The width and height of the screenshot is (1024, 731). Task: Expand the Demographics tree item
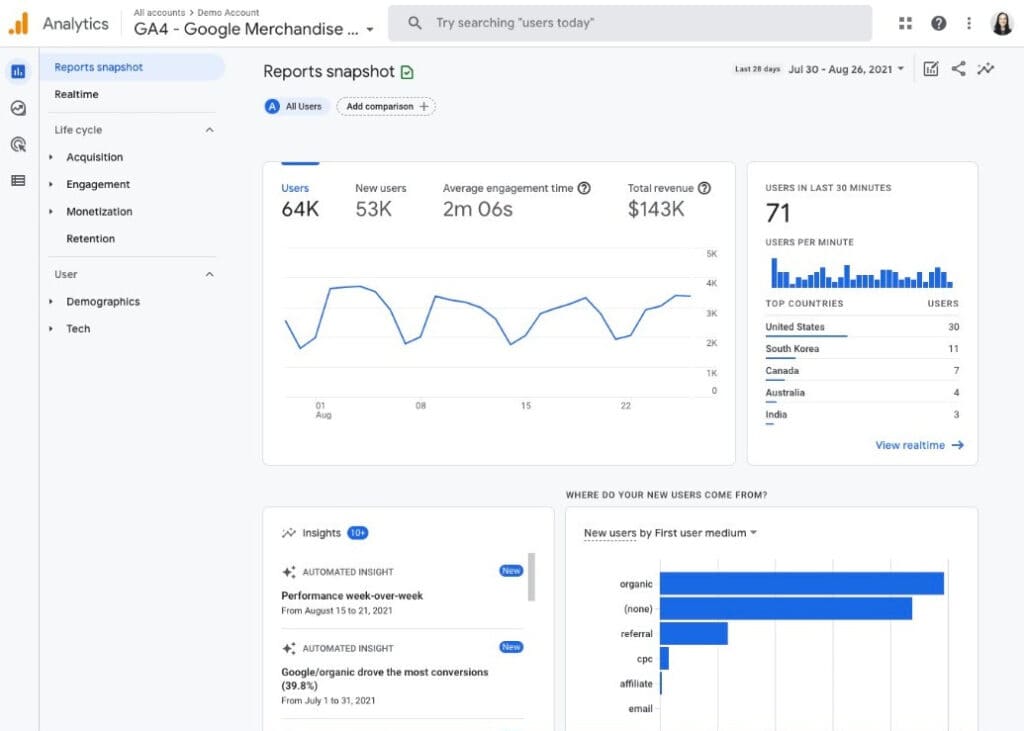(51, 302)
